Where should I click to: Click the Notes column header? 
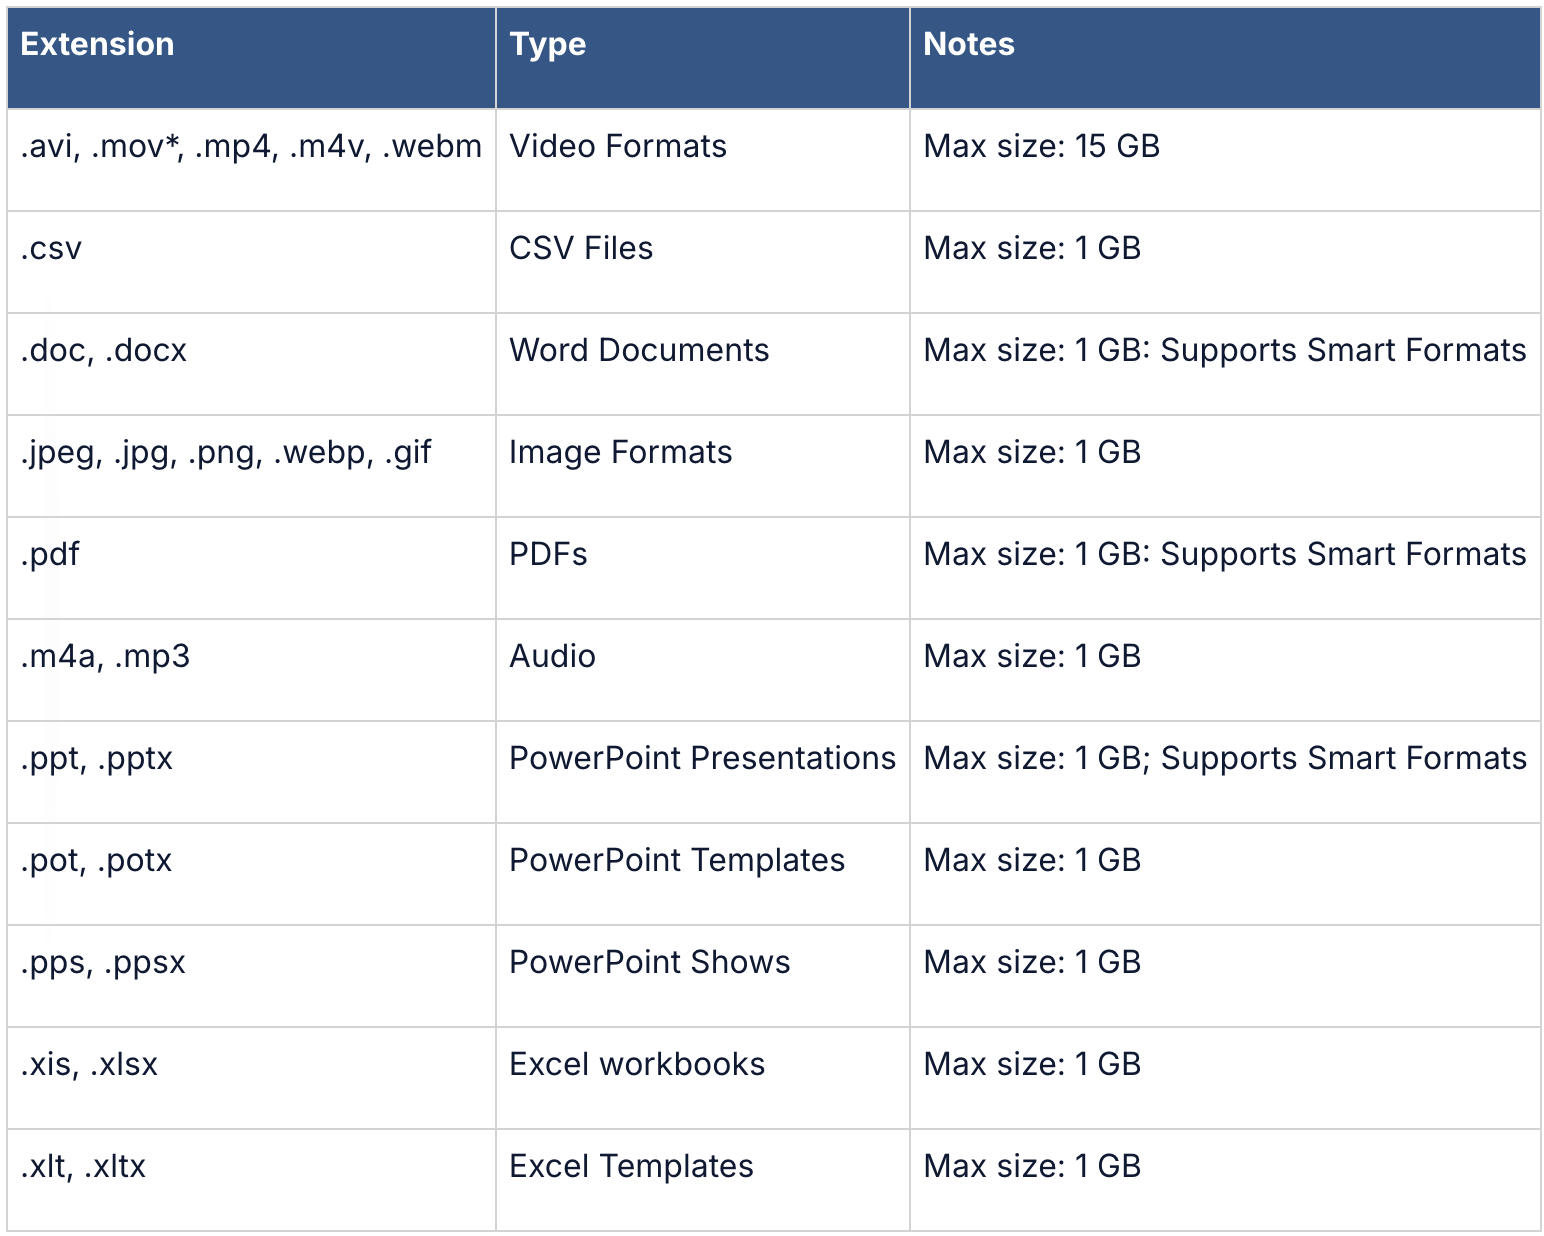968,45
